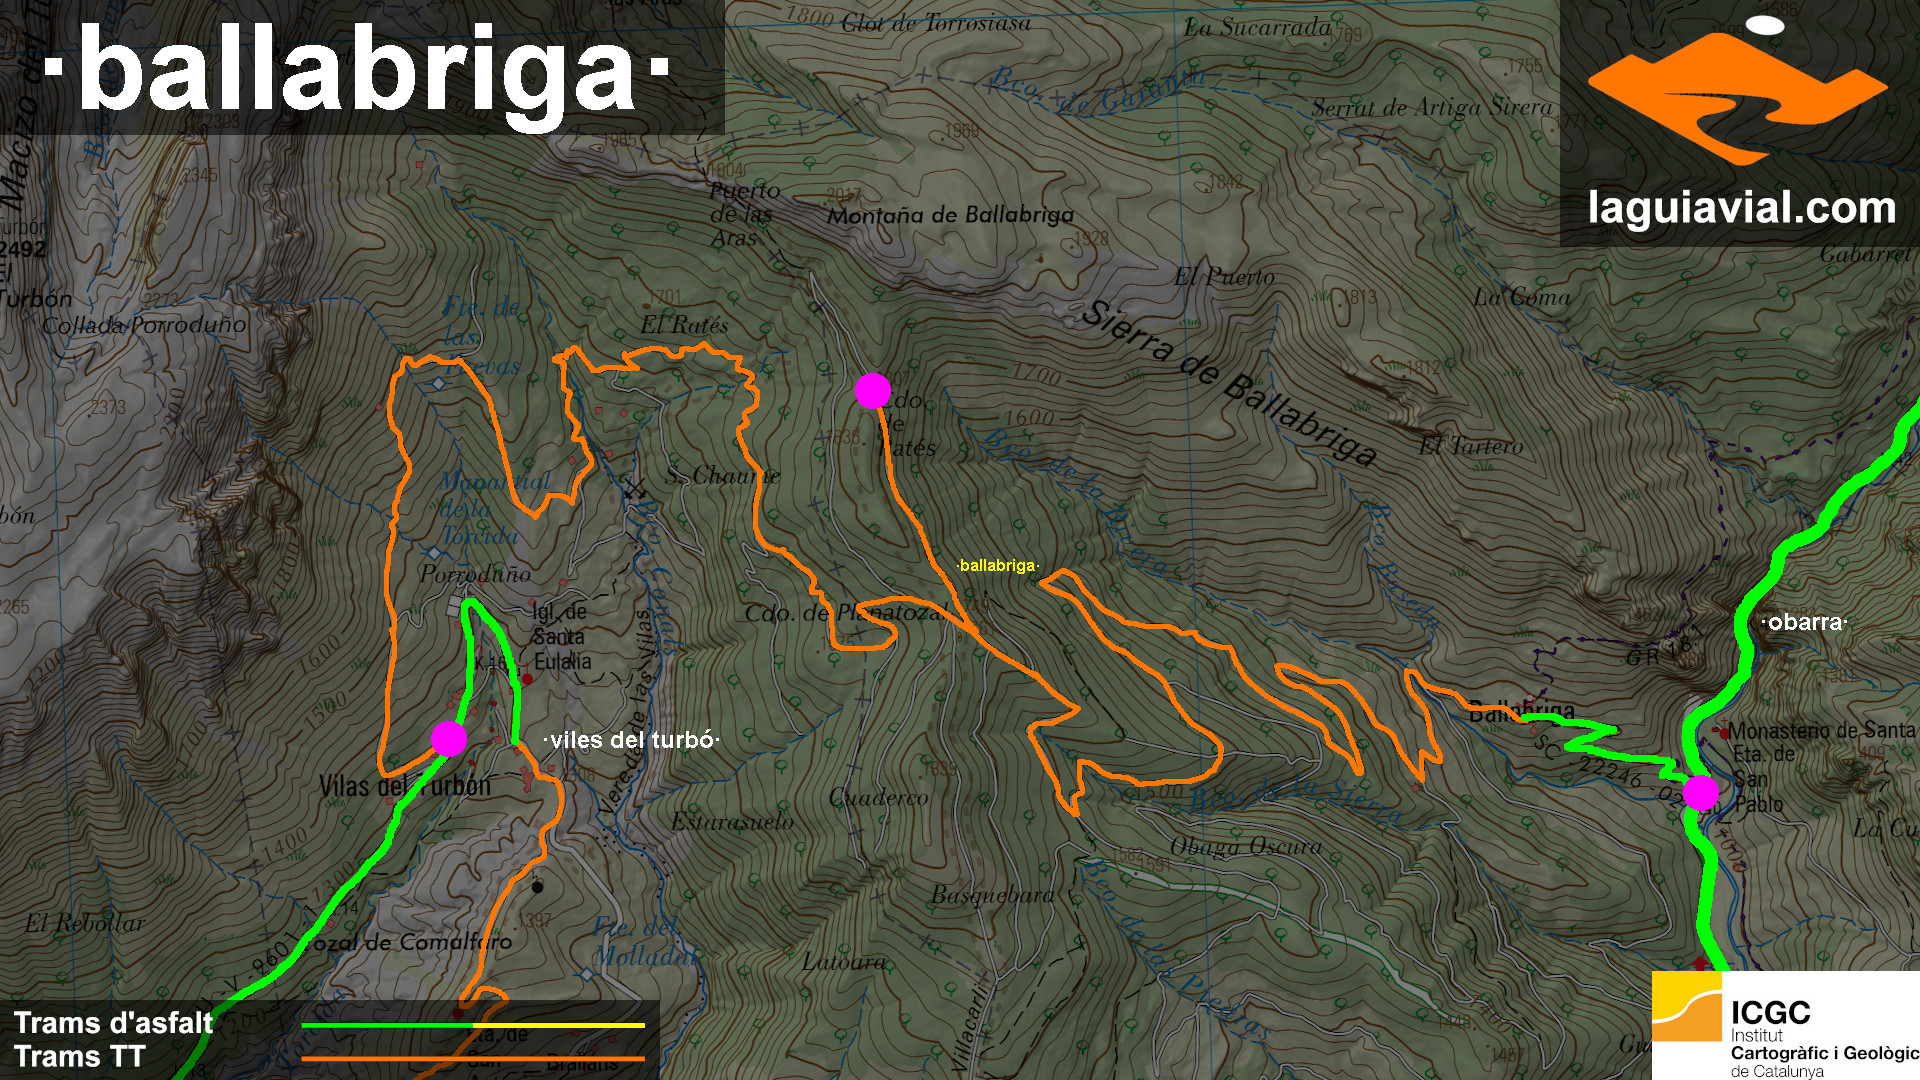Click the ICGC institute logo
The image size is (1920, 1080).
(1786, 1026)
